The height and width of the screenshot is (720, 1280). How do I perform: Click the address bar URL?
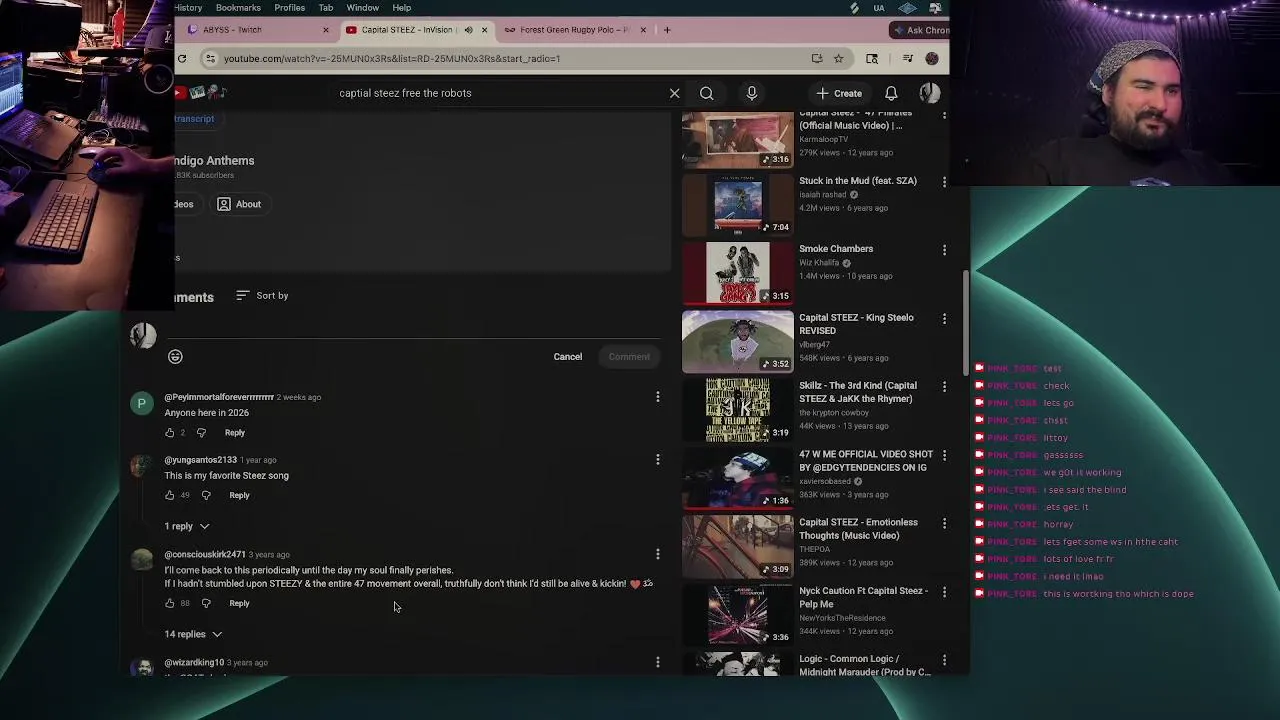392,59
